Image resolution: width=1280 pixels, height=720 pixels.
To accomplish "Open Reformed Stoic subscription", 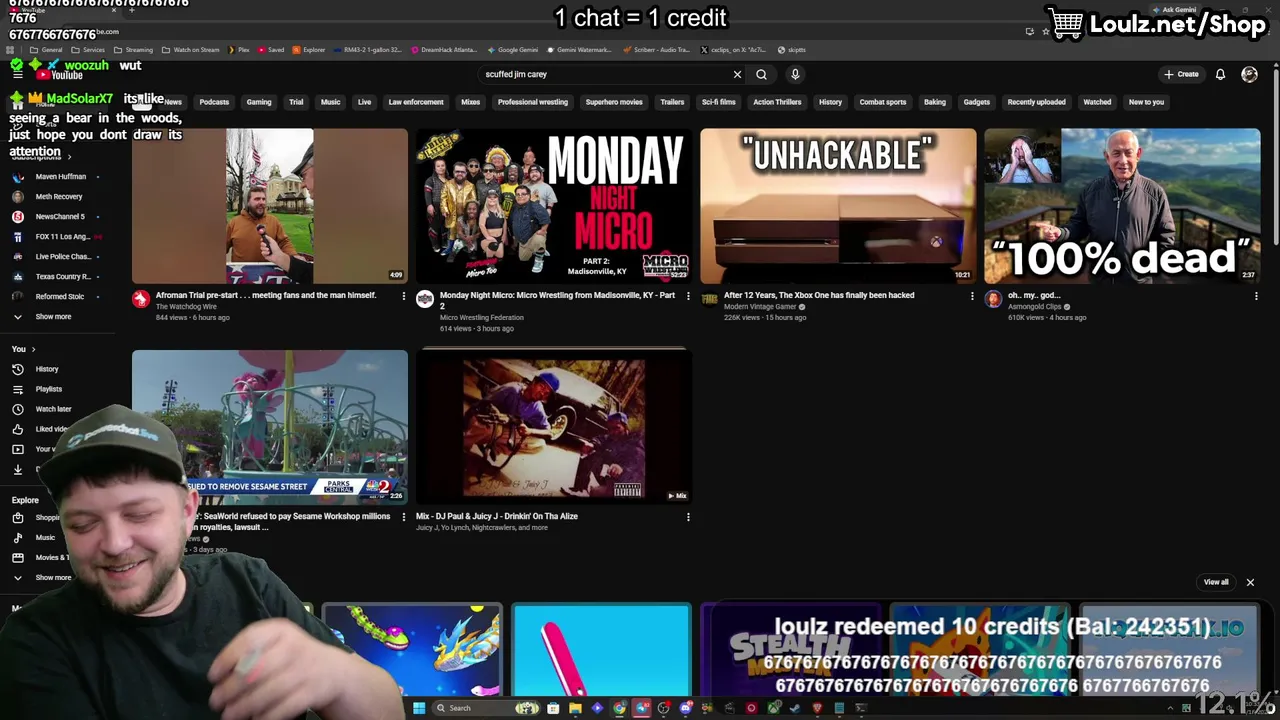I will (x=59, y=296).
